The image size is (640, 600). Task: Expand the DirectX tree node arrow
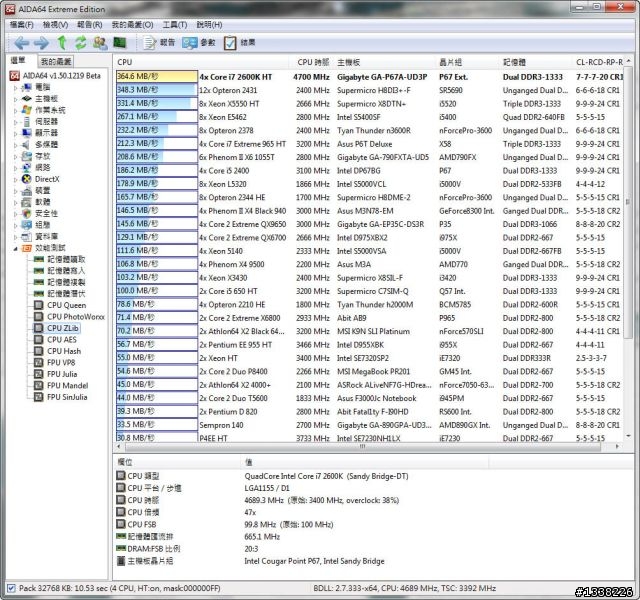pos(16,179)
